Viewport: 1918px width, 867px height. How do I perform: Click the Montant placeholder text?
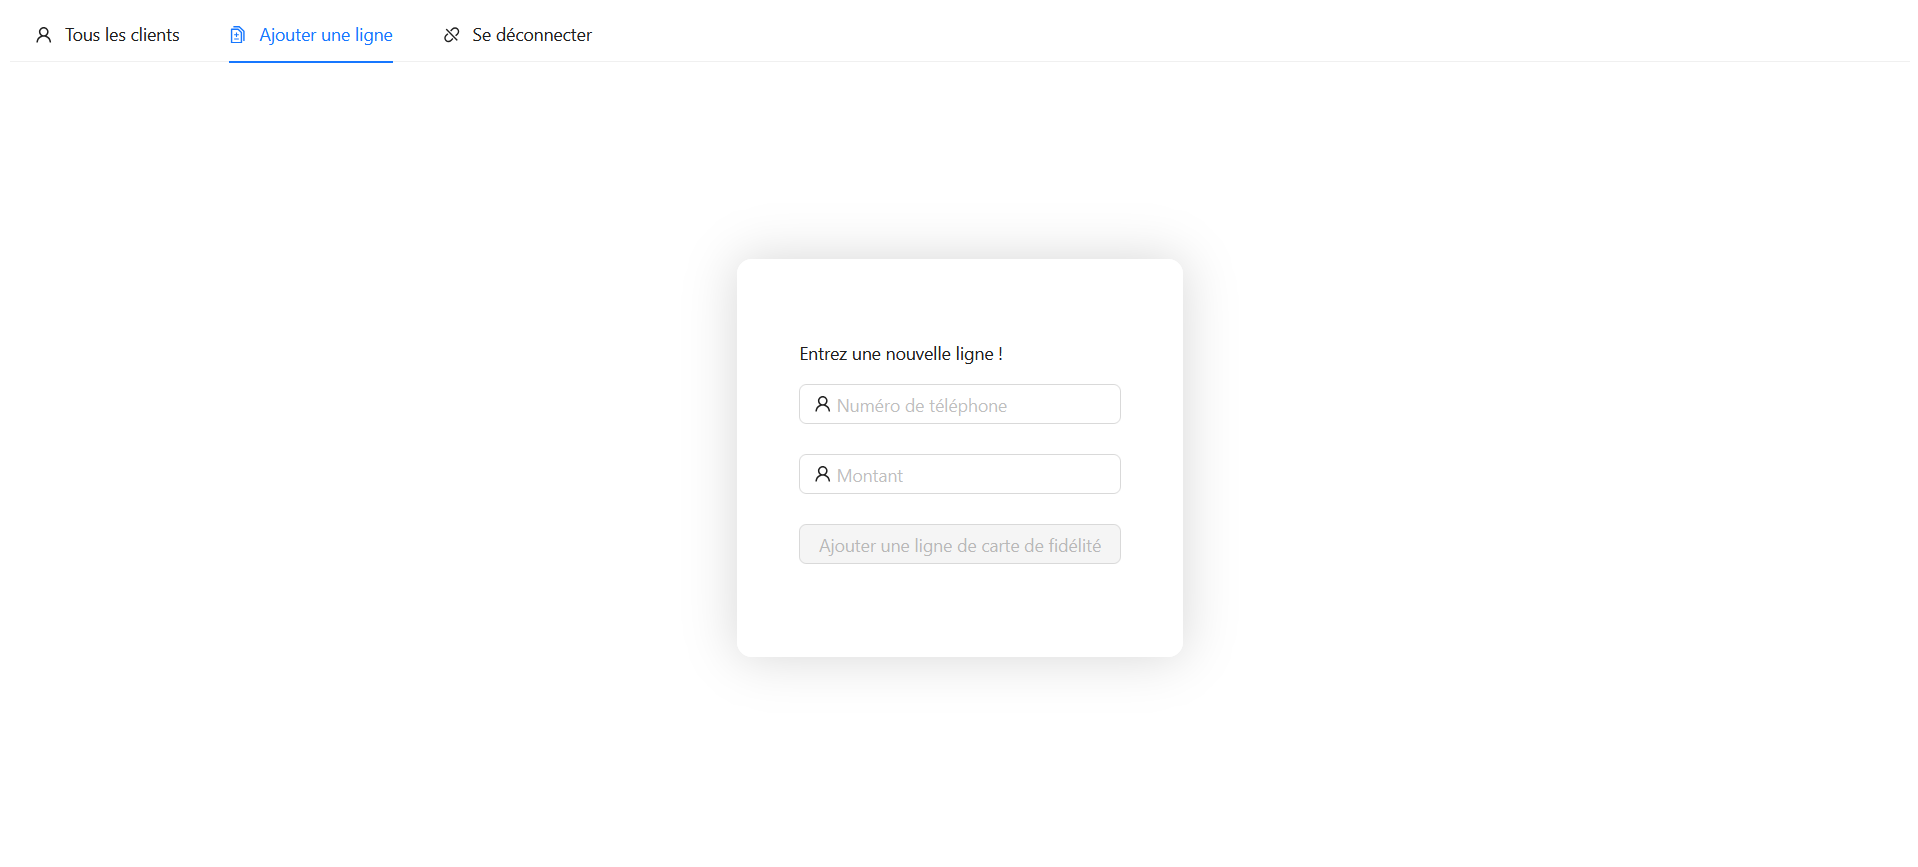[x=869, y=476]
